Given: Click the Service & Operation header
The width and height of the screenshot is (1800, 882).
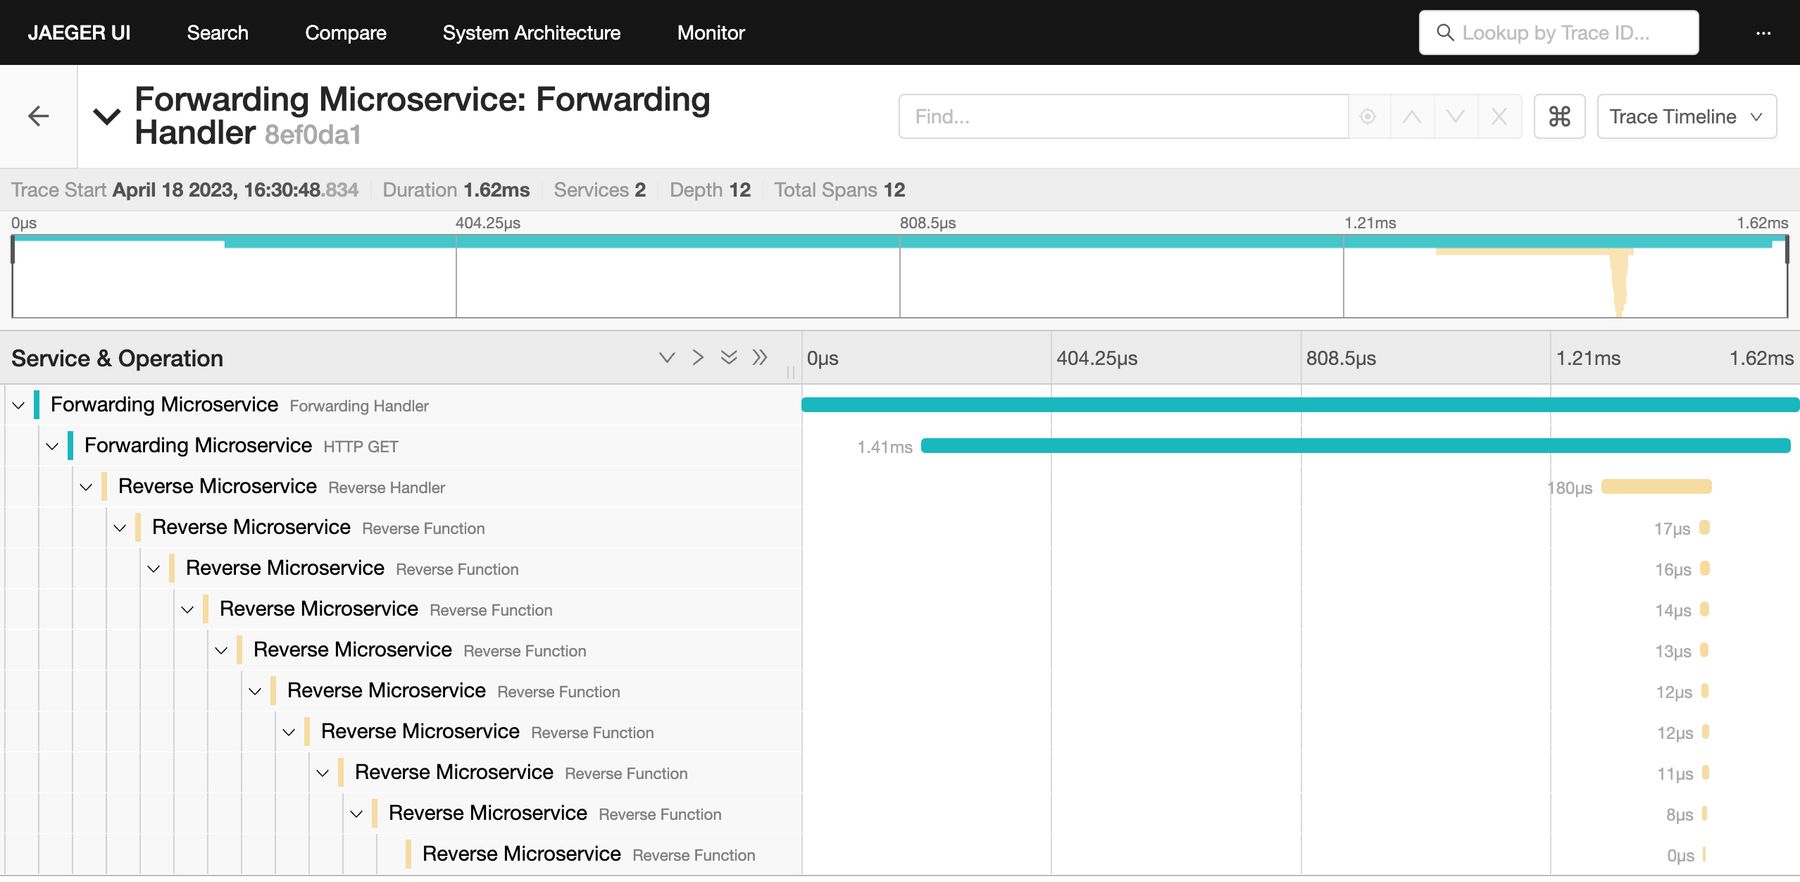Looking at the screenshot, I should 117,358.
